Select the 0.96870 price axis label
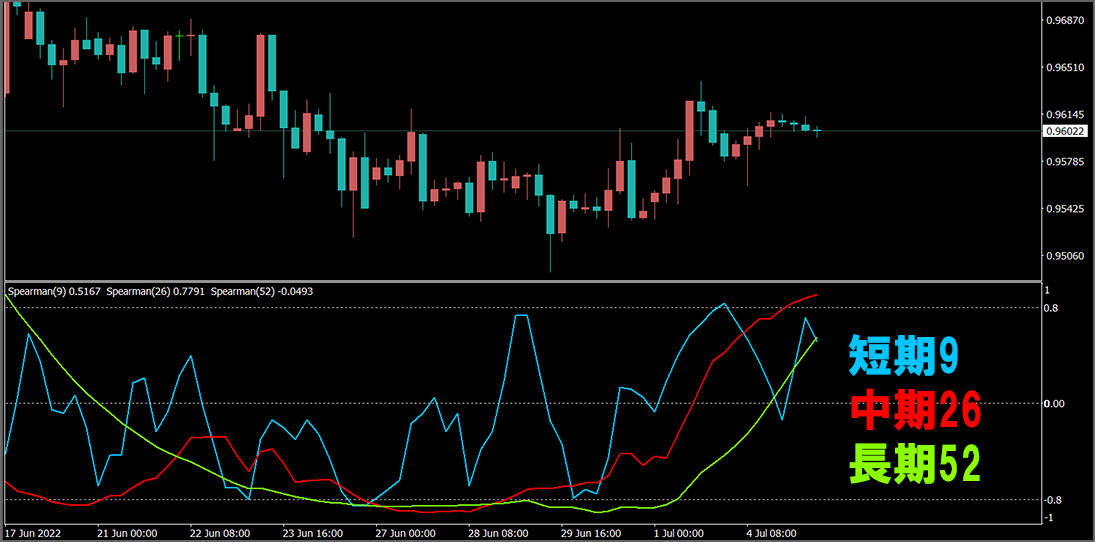1095x542 pixels. [1064, 22]
